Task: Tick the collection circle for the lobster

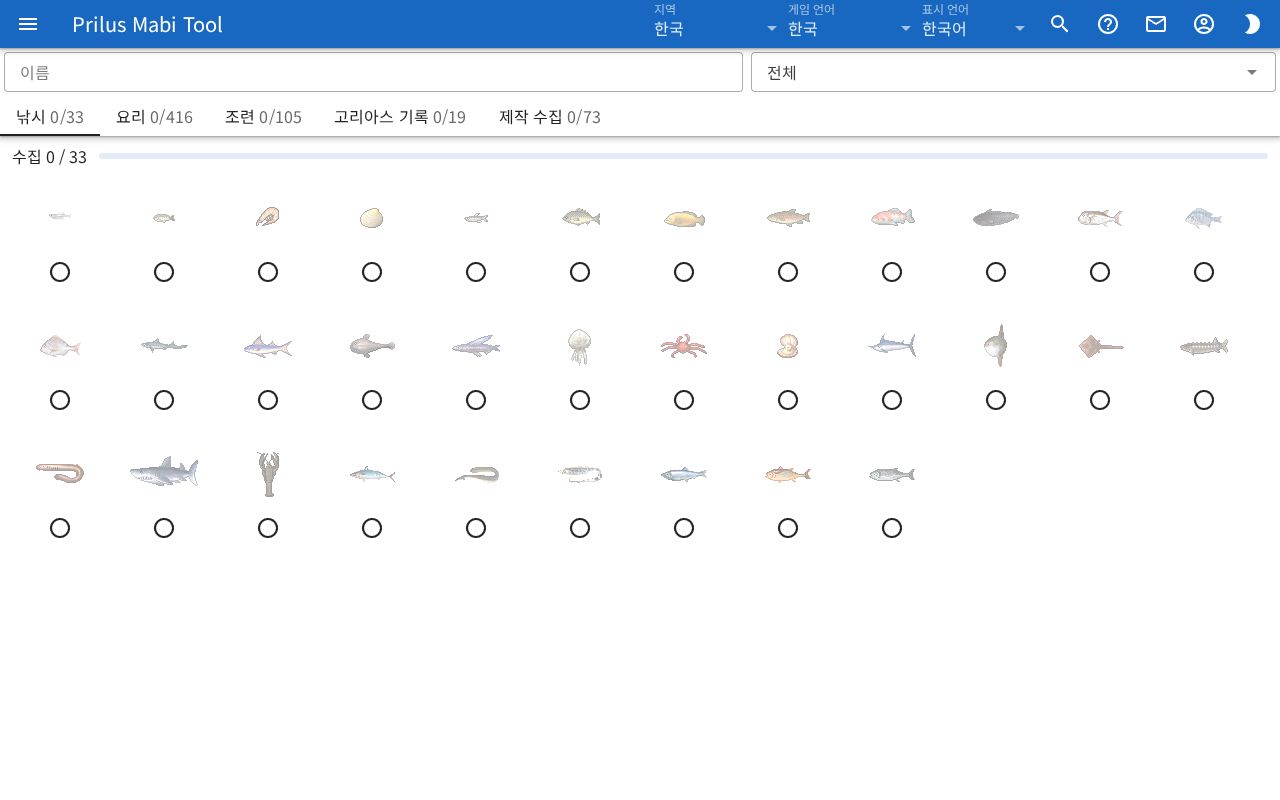Action: (x=268, y=528)
